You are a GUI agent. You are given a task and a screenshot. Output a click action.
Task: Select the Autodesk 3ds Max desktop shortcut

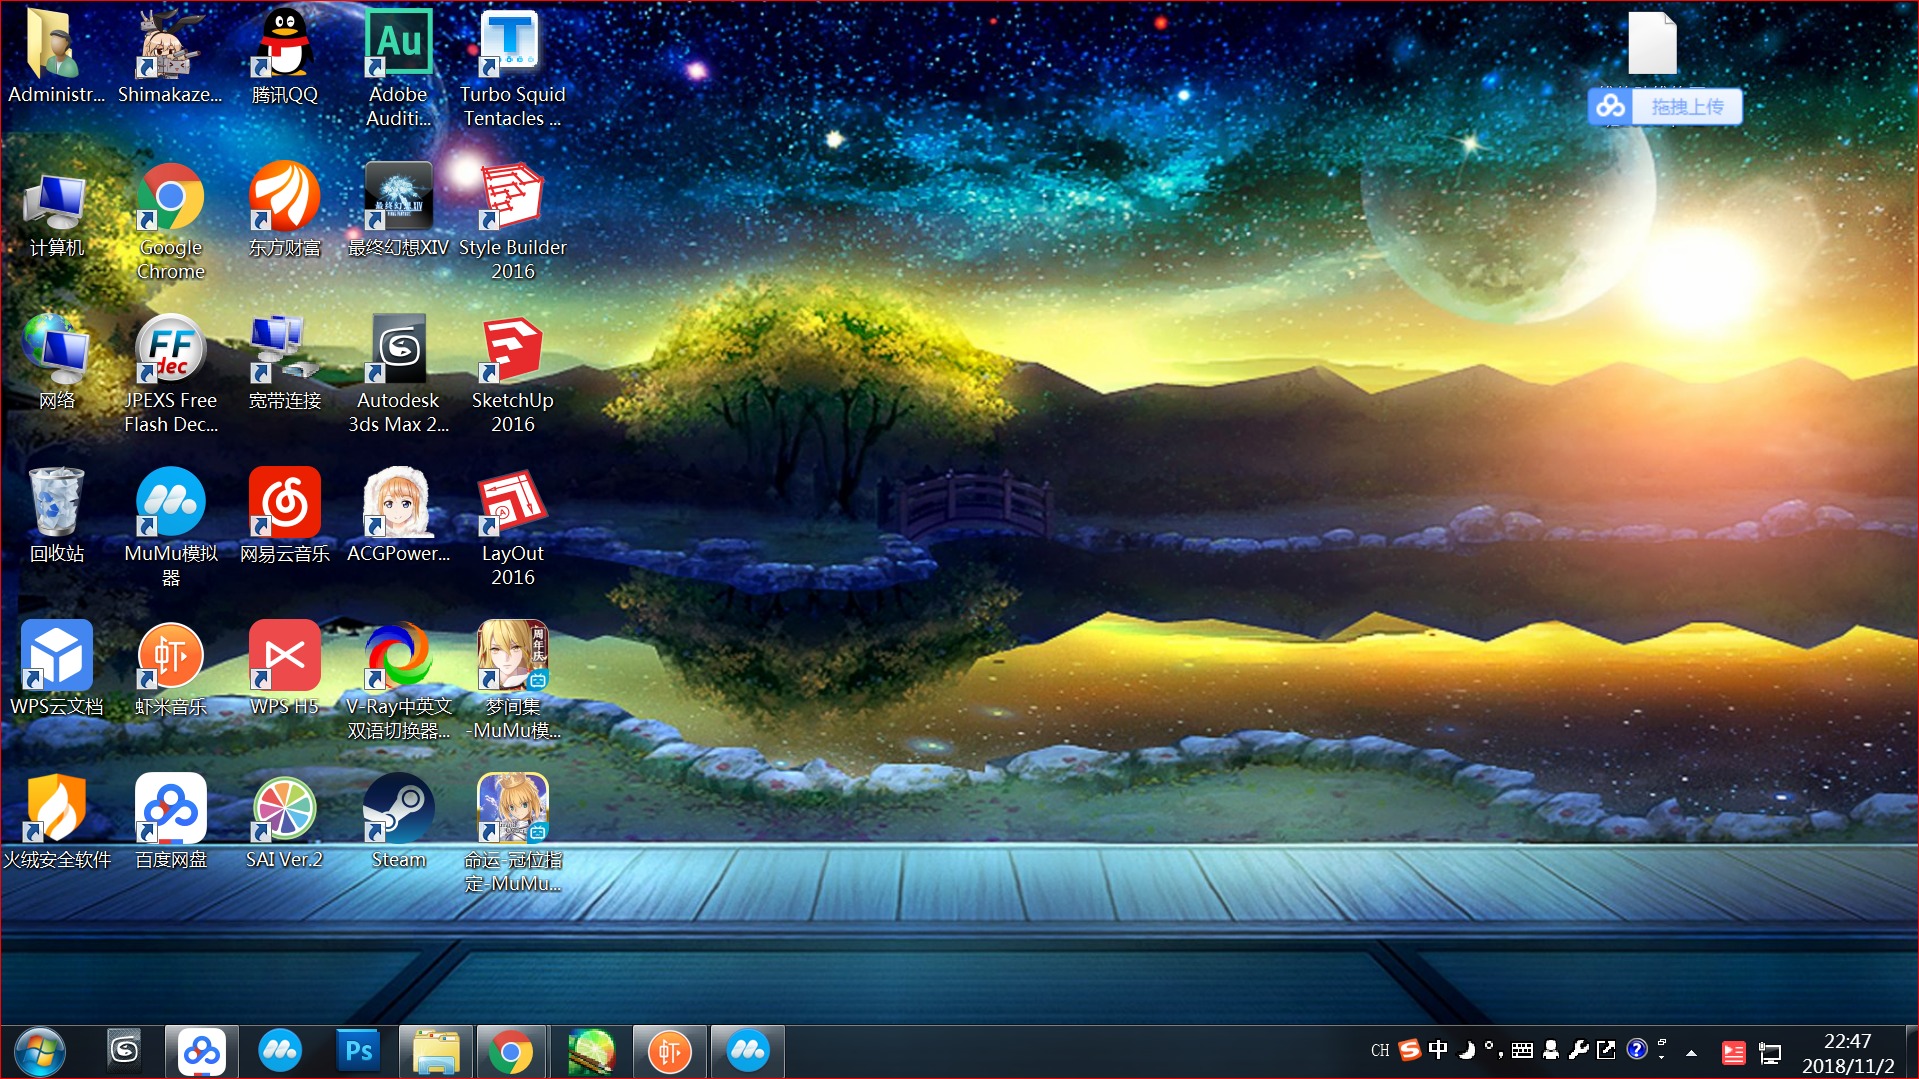pos(398,374)
